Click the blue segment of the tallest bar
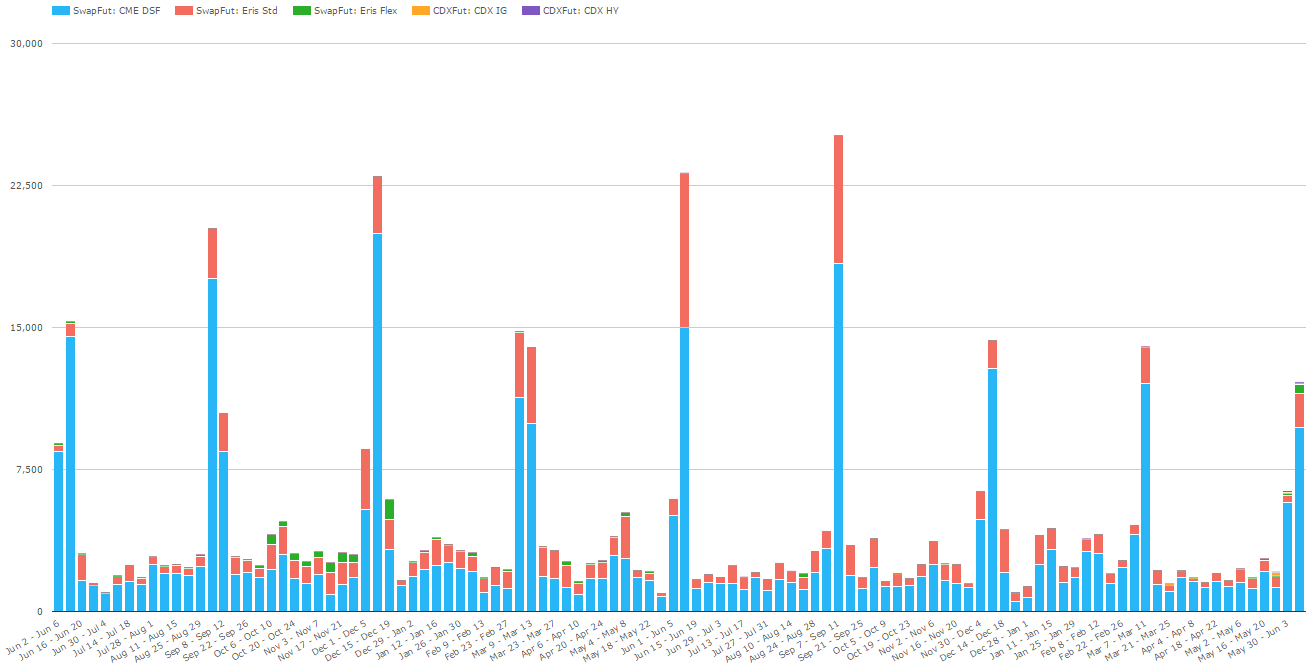Viewport: 1309px width, 663px height. (x=838, y=437)
